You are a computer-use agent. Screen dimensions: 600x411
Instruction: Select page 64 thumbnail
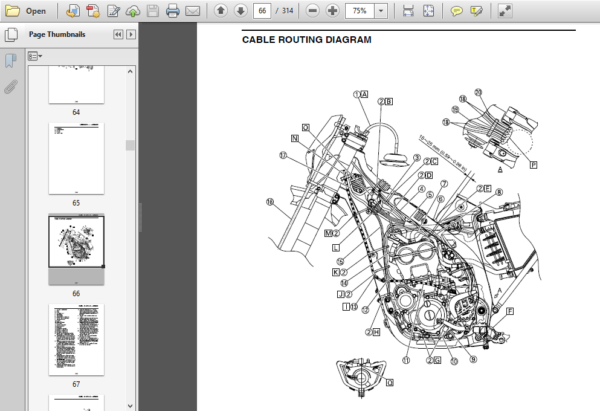pos(77,85)
